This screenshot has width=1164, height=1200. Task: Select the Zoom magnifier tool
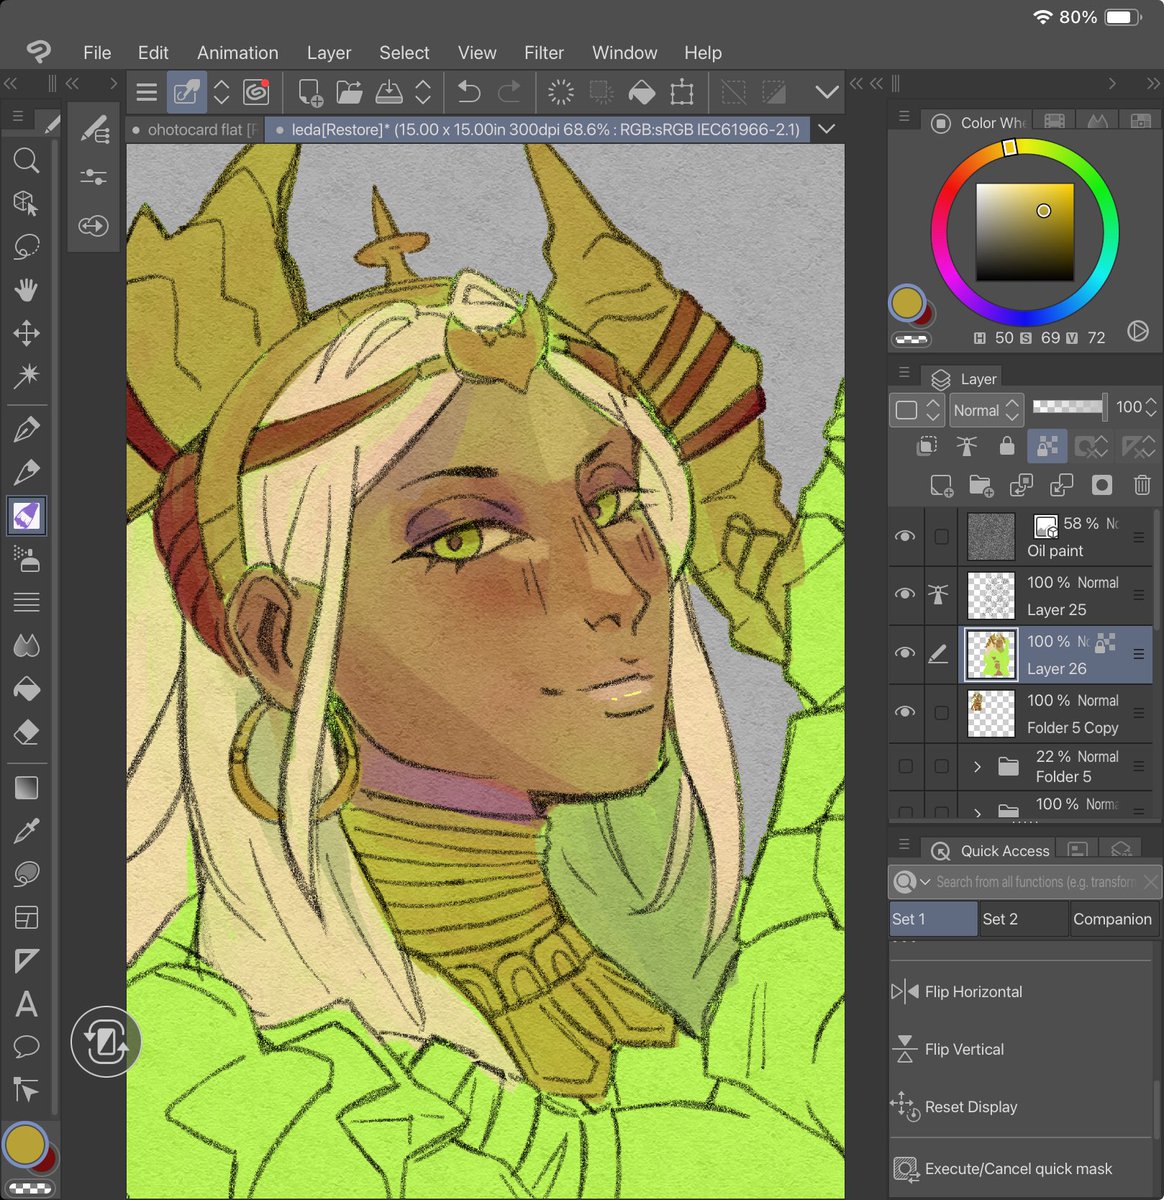[x=26, y=160]
